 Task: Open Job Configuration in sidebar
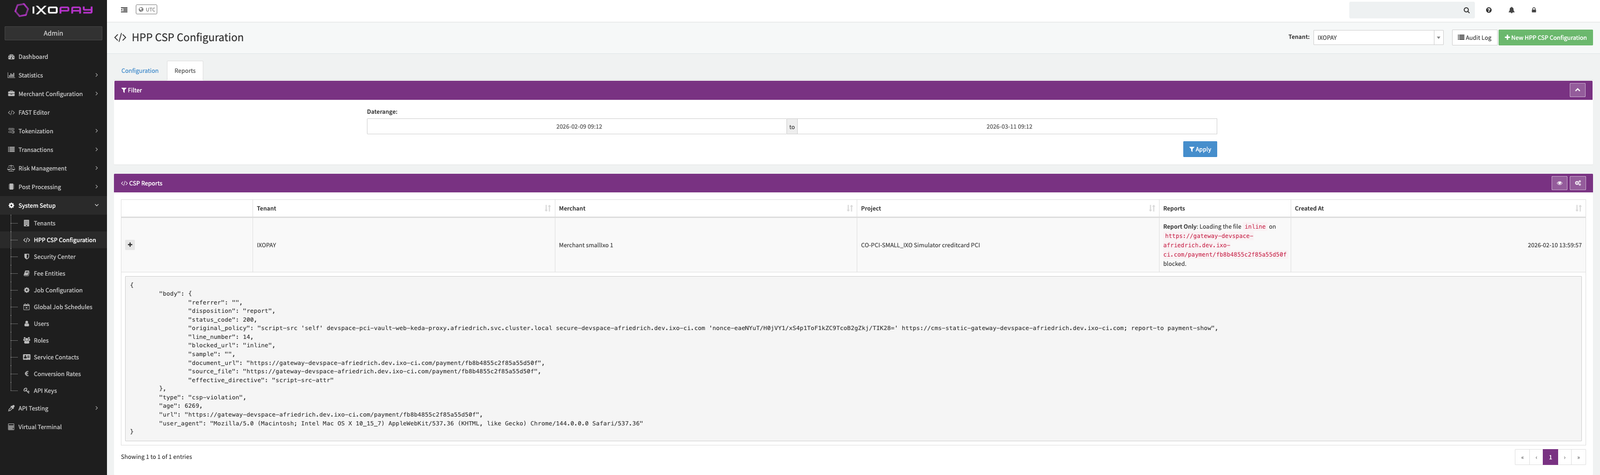coord(53,290)
